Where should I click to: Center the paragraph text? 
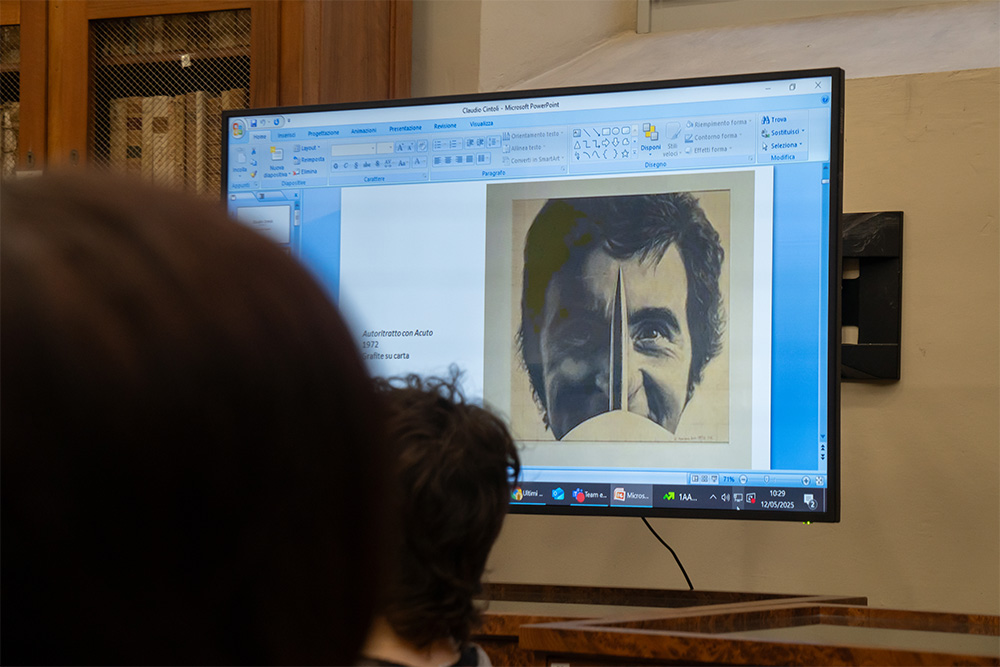point(448,160)
